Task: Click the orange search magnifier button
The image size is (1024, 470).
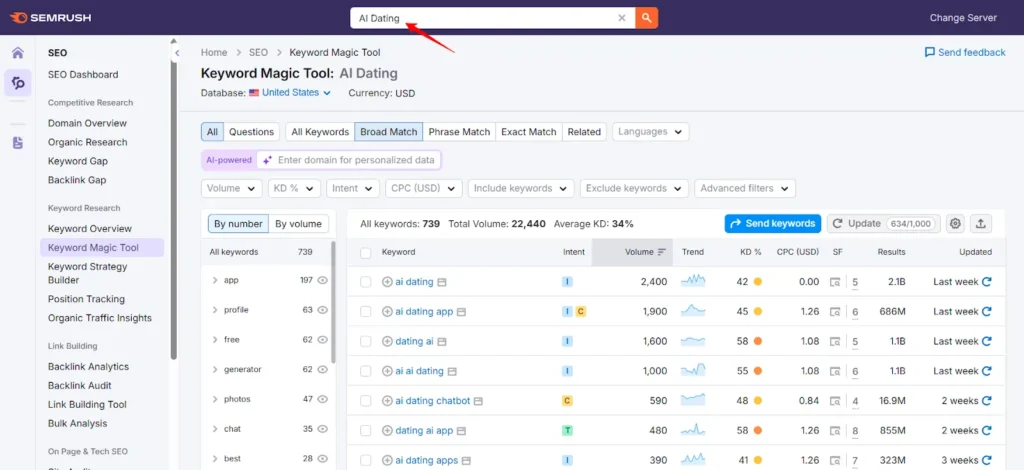Action: (x=647, y=18)
